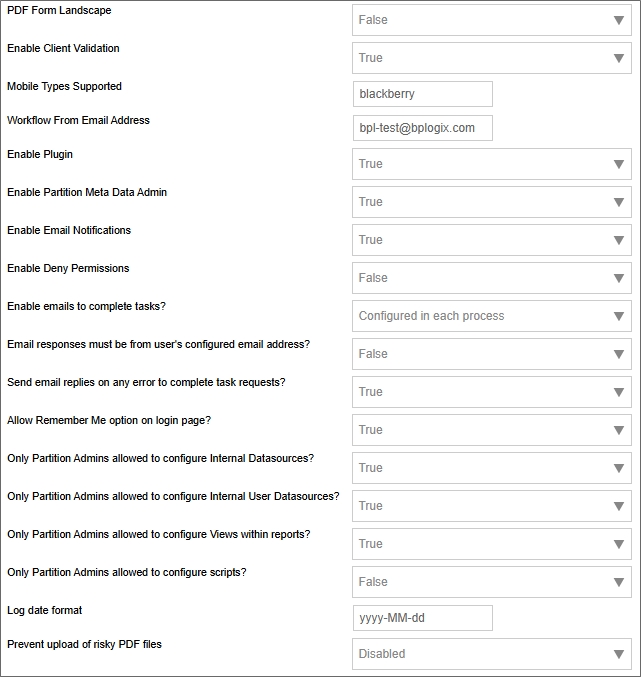Open the Prevent upload of risky PDF dropdown

click(x=491, y=654)
